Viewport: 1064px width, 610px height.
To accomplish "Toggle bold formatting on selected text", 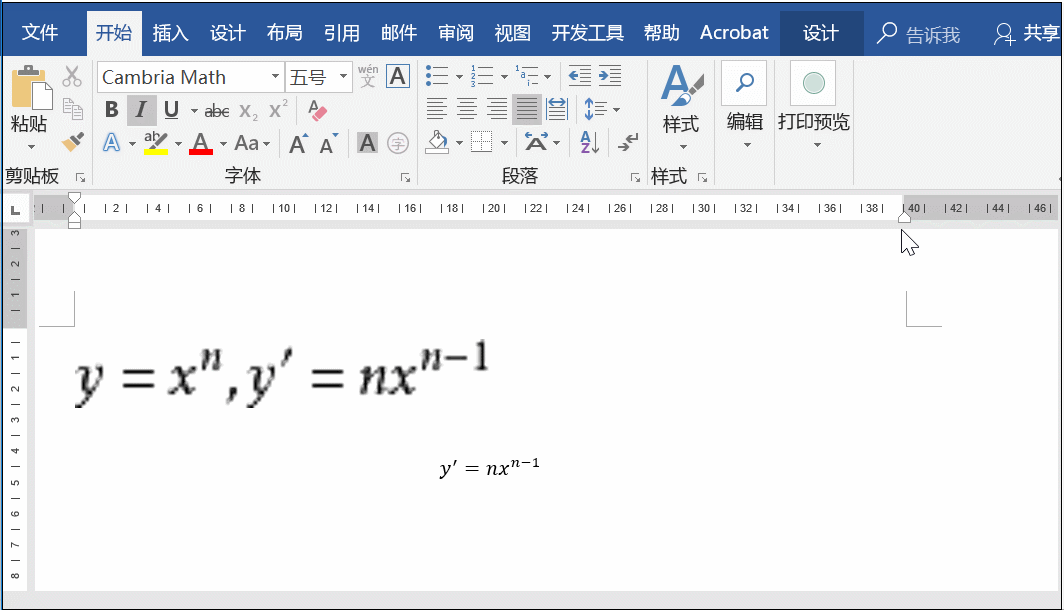I will [111, 110].
